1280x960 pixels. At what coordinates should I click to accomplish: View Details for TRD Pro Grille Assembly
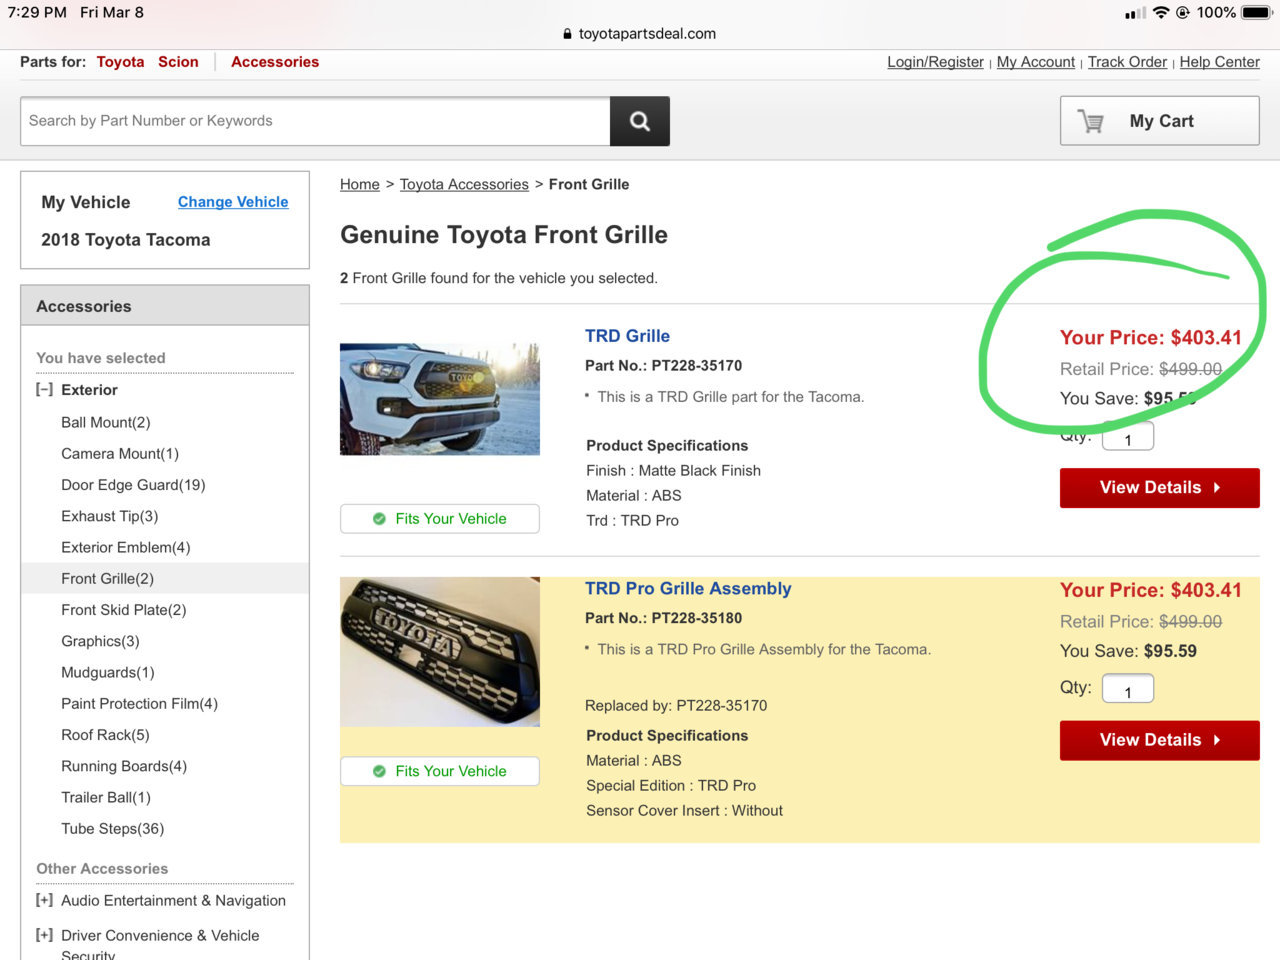1159,740
